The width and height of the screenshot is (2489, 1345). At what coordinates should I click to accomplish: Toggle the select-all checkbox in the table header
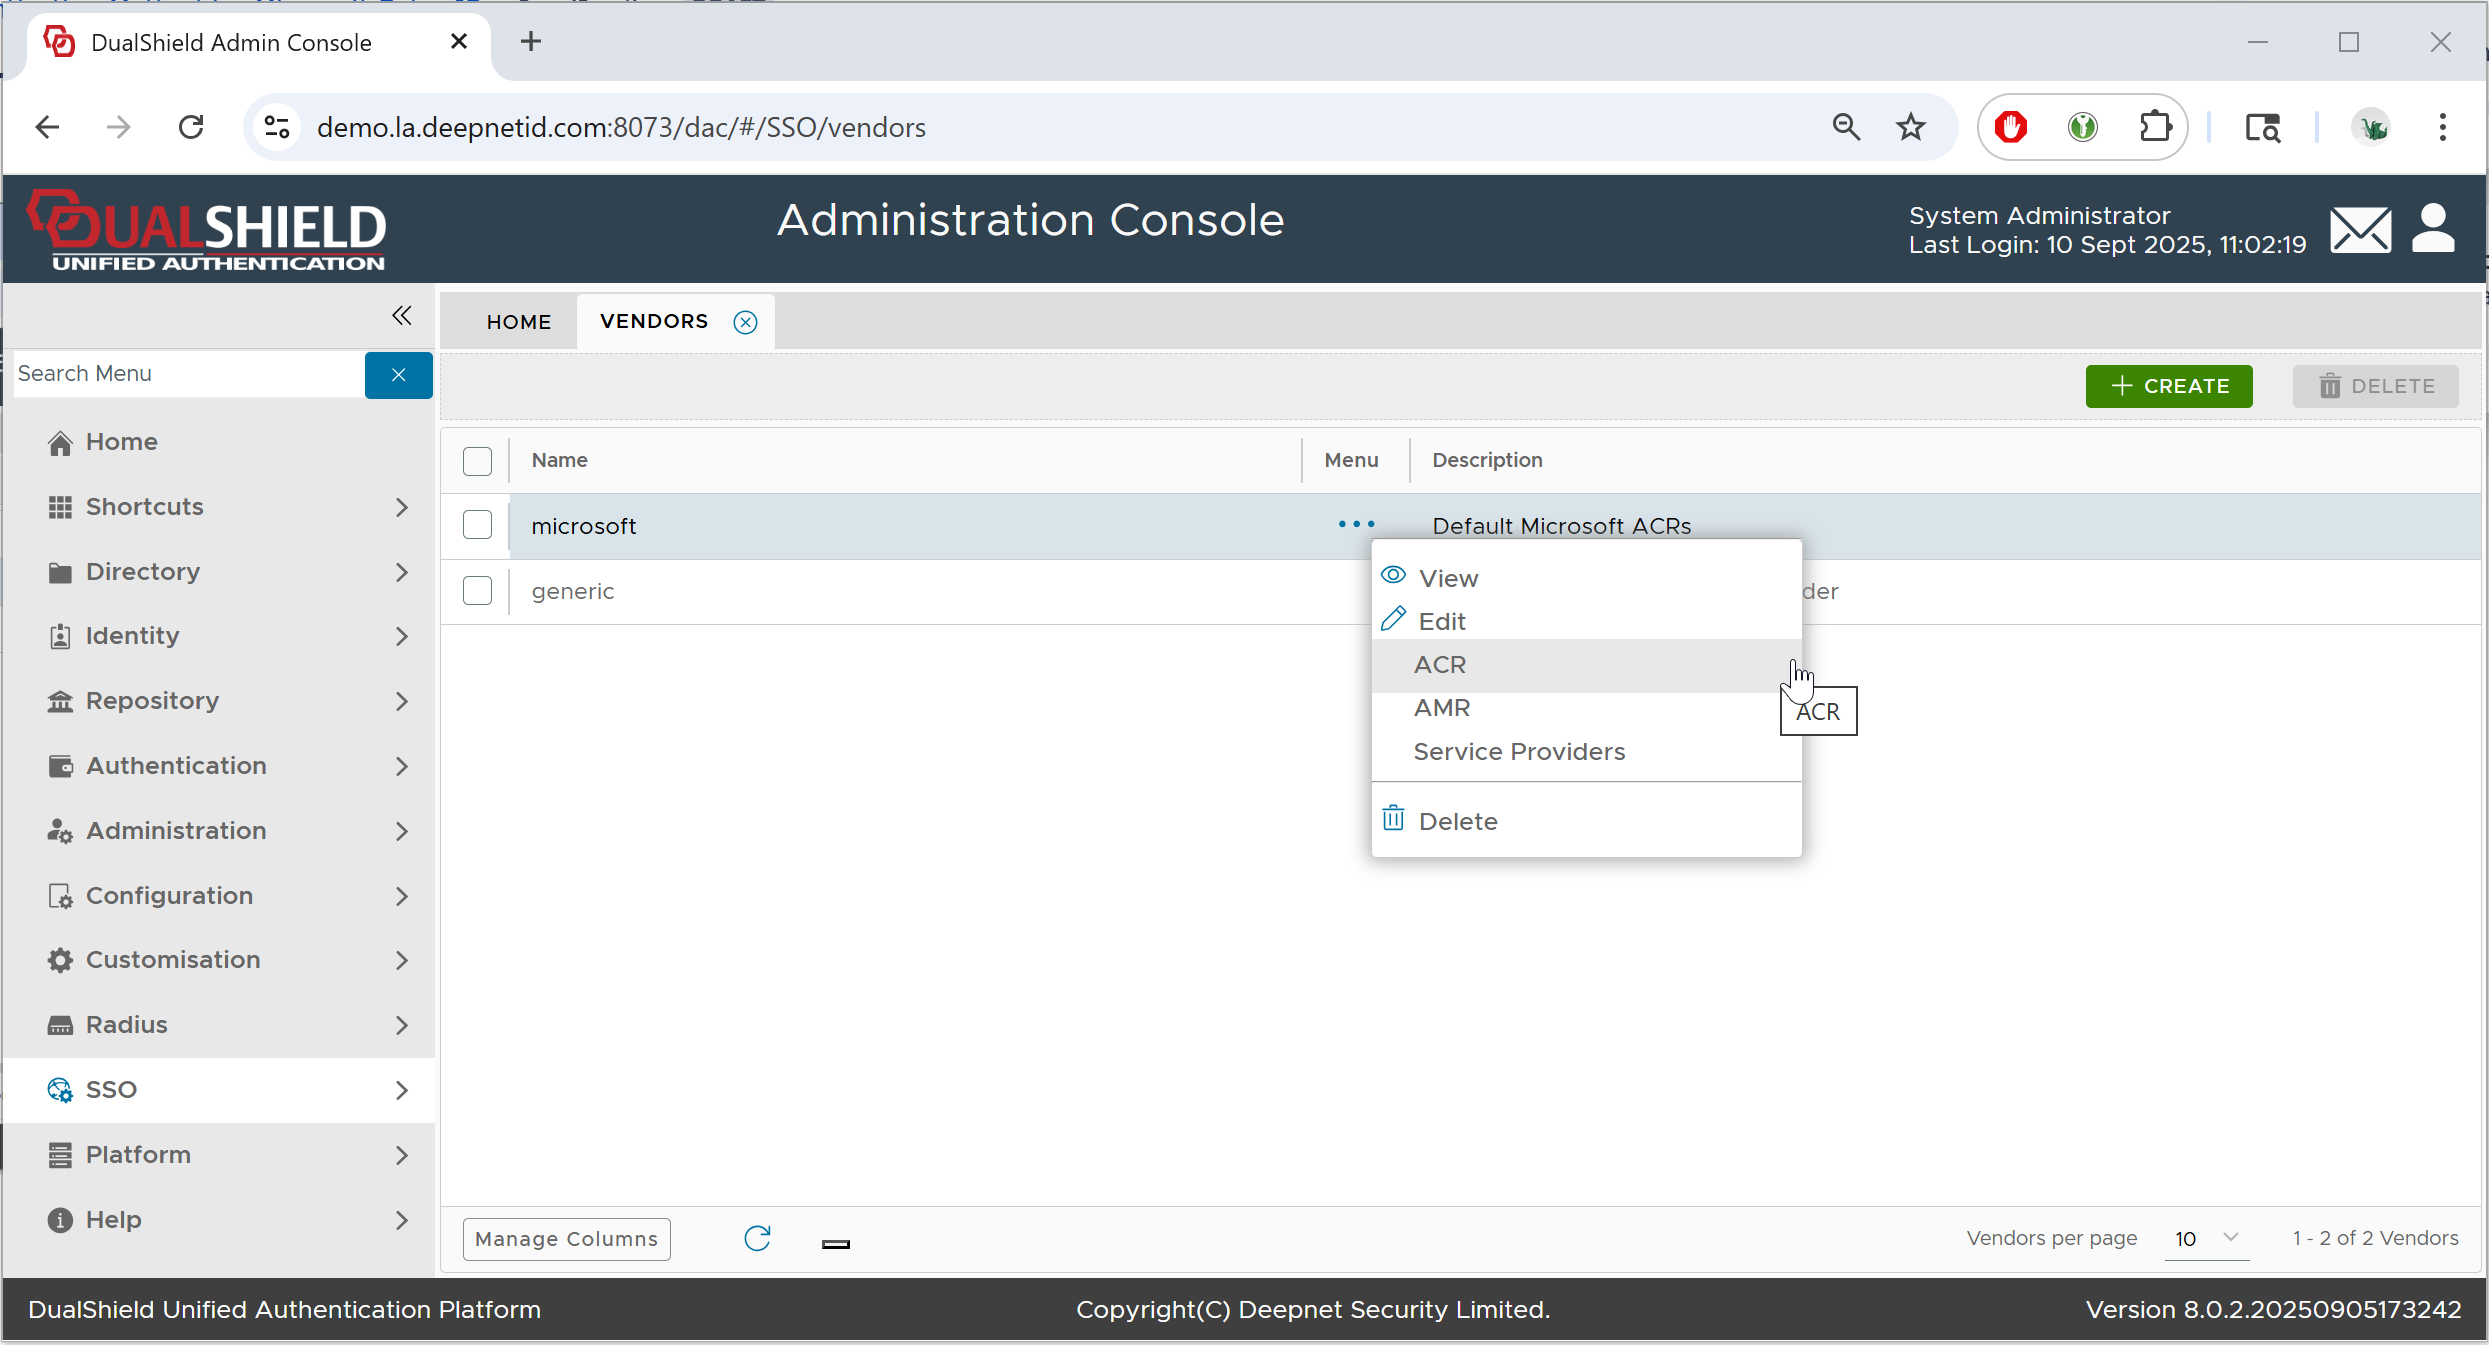click(x=477, y=461)
